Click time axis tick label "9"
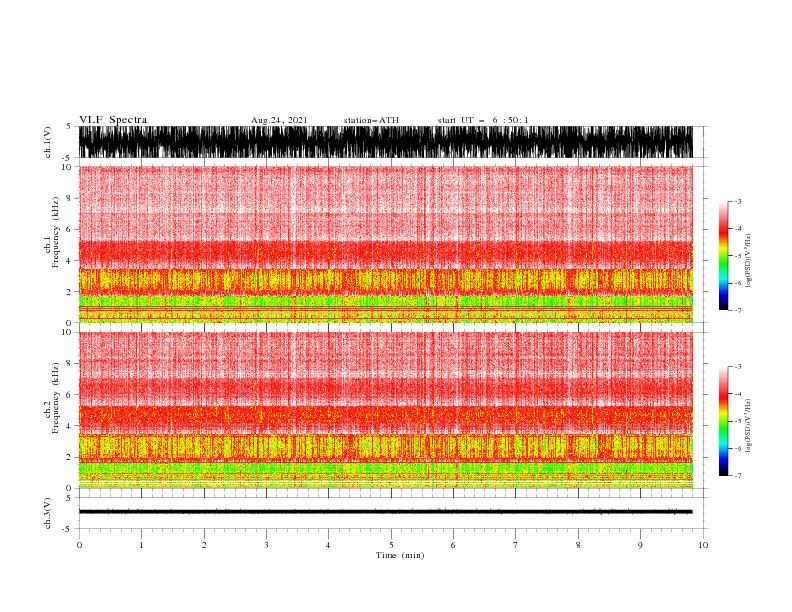 point(640,545)
